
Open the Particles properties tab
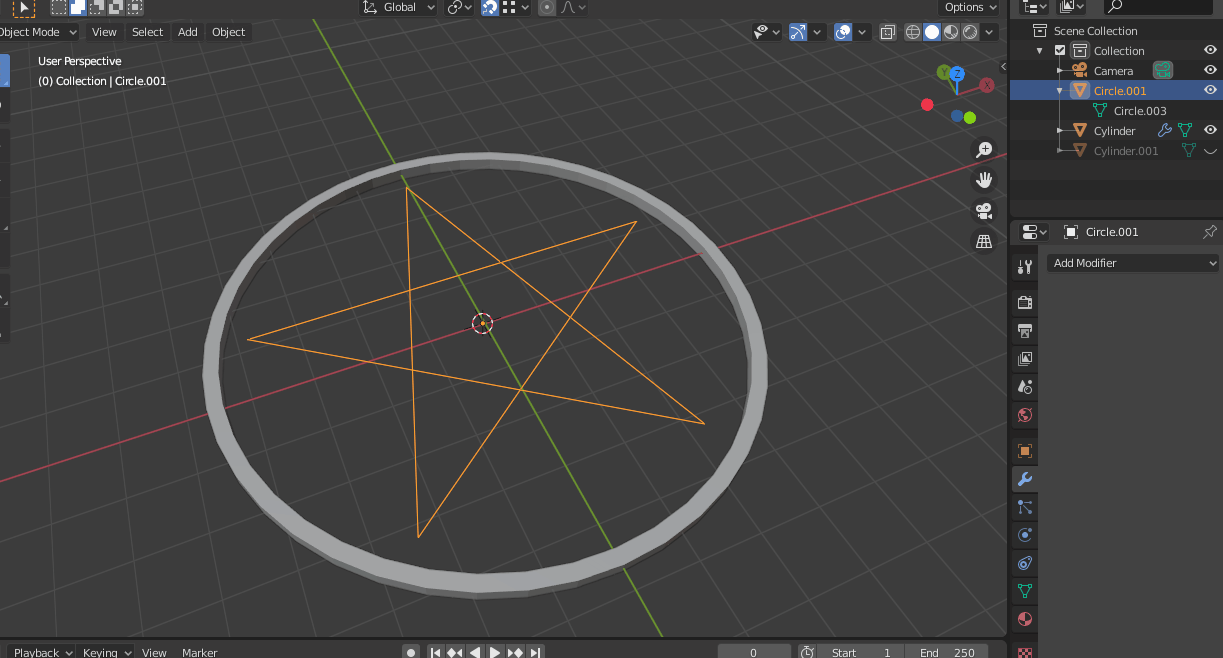click(x=1024, y=507)
